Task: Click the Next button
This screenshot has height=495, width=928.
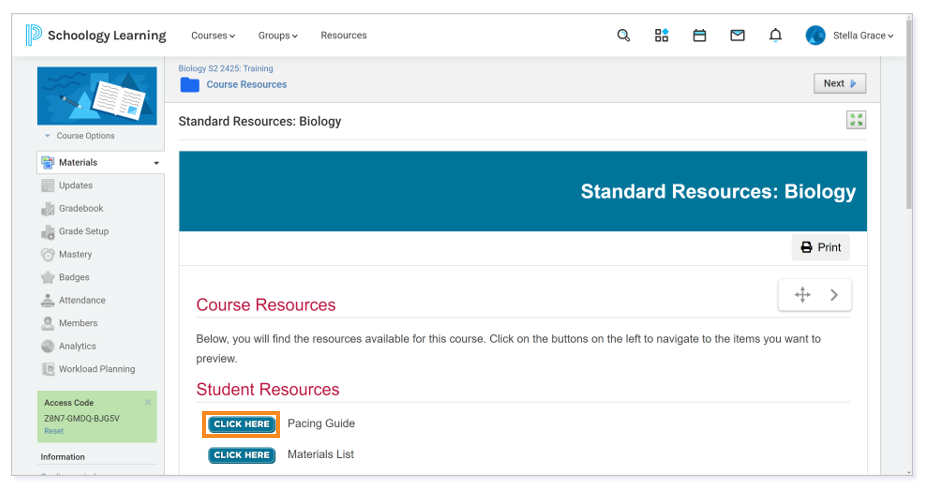Action: click(839, 84)
